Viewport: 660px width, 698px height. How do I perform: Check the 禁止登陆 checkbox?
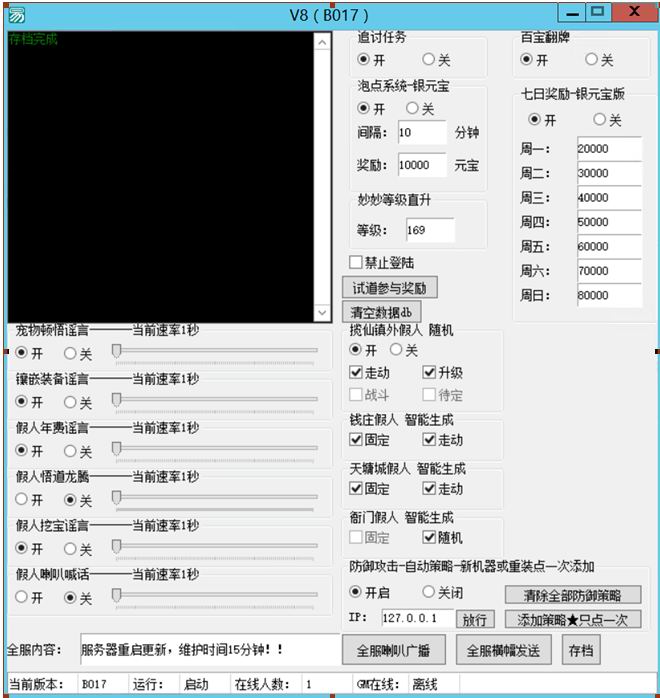tap(355, 263)
